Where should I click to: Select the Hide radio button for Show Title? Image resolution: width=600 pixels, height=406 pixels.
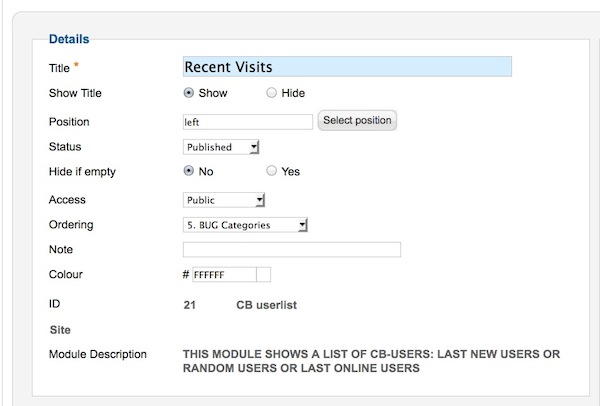tap(271, 93)
